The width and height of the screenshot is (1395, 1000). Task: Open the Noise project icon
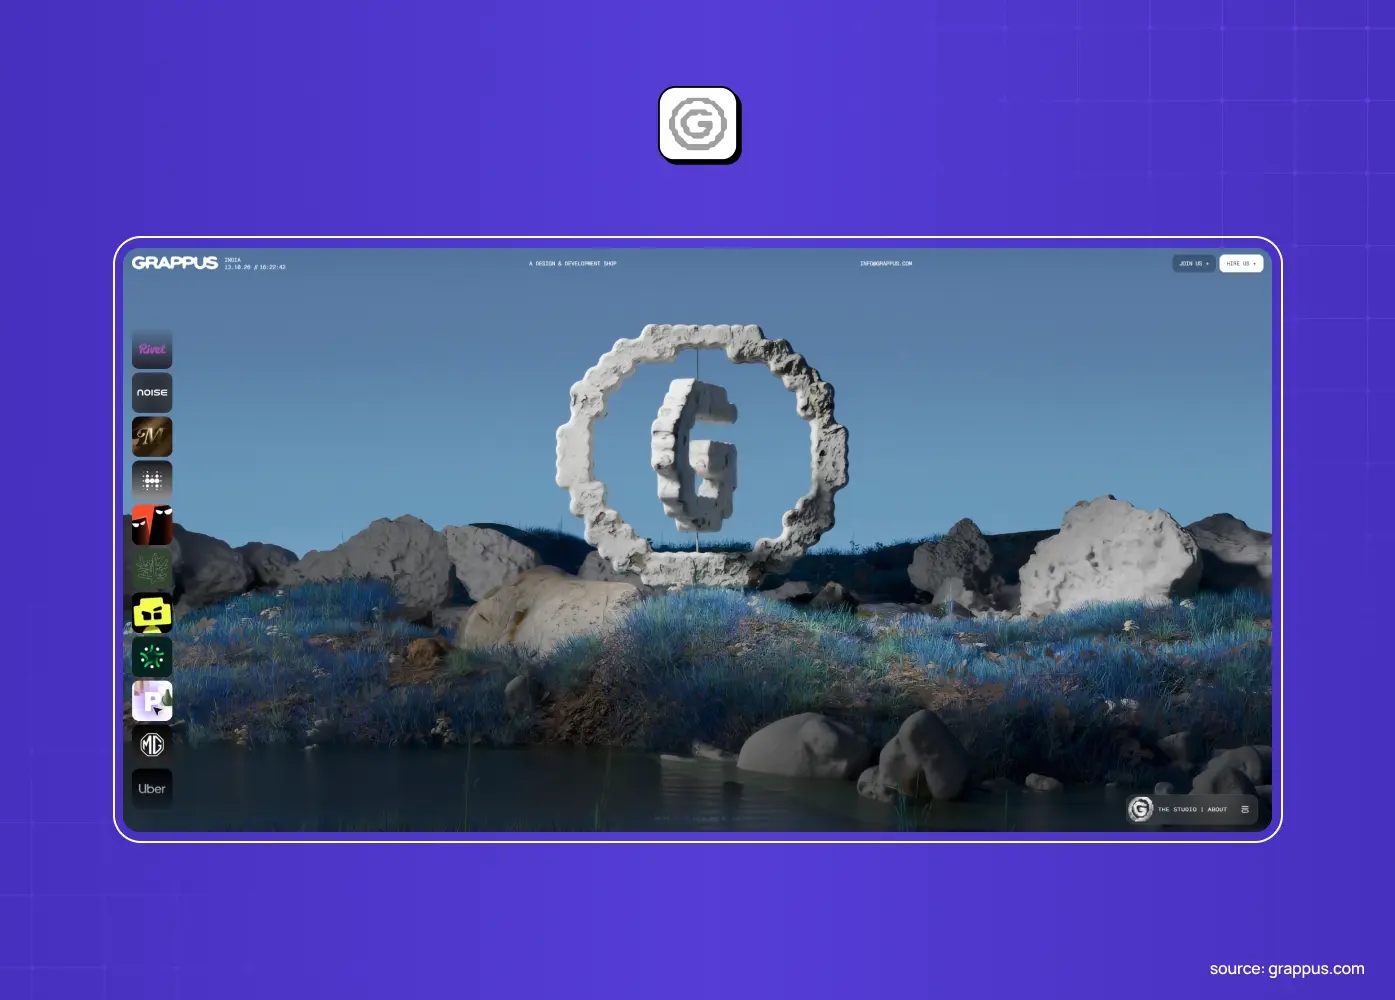[x=152, y=393]
